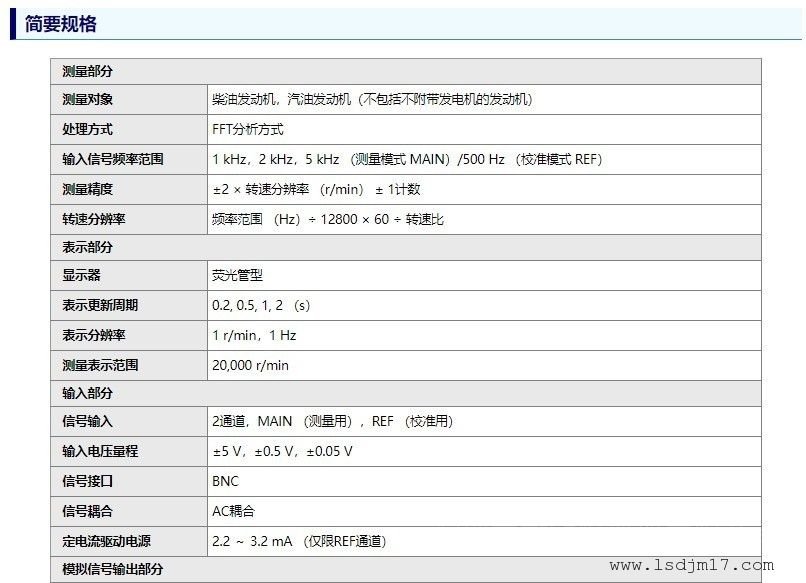Click the 表示部分 section header row
This screenshot has height=583, width=806.
click(x=87, y=247)
